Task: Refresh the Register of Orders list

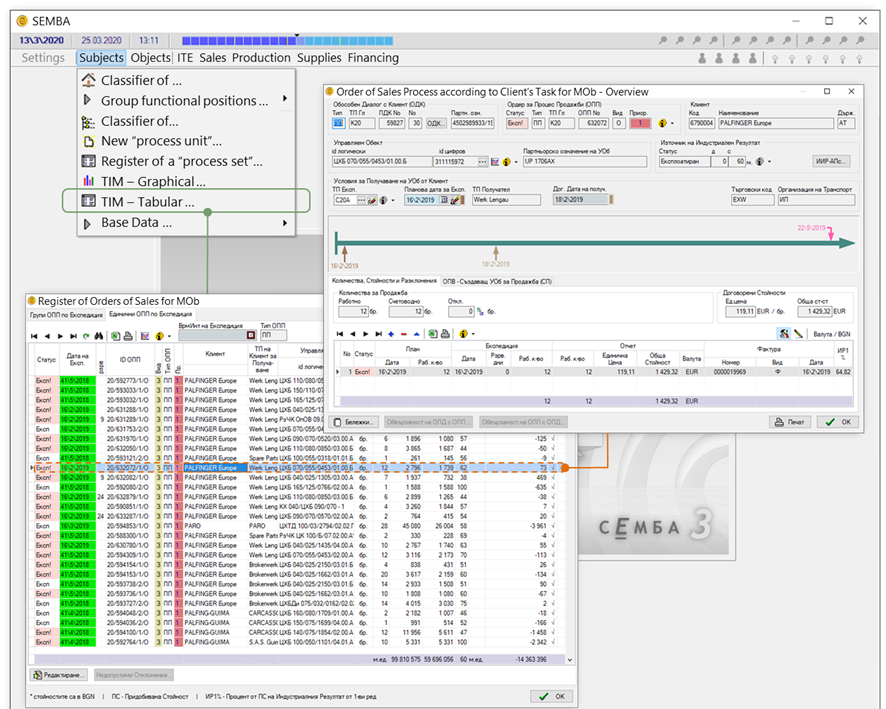Action: point(86,336)
